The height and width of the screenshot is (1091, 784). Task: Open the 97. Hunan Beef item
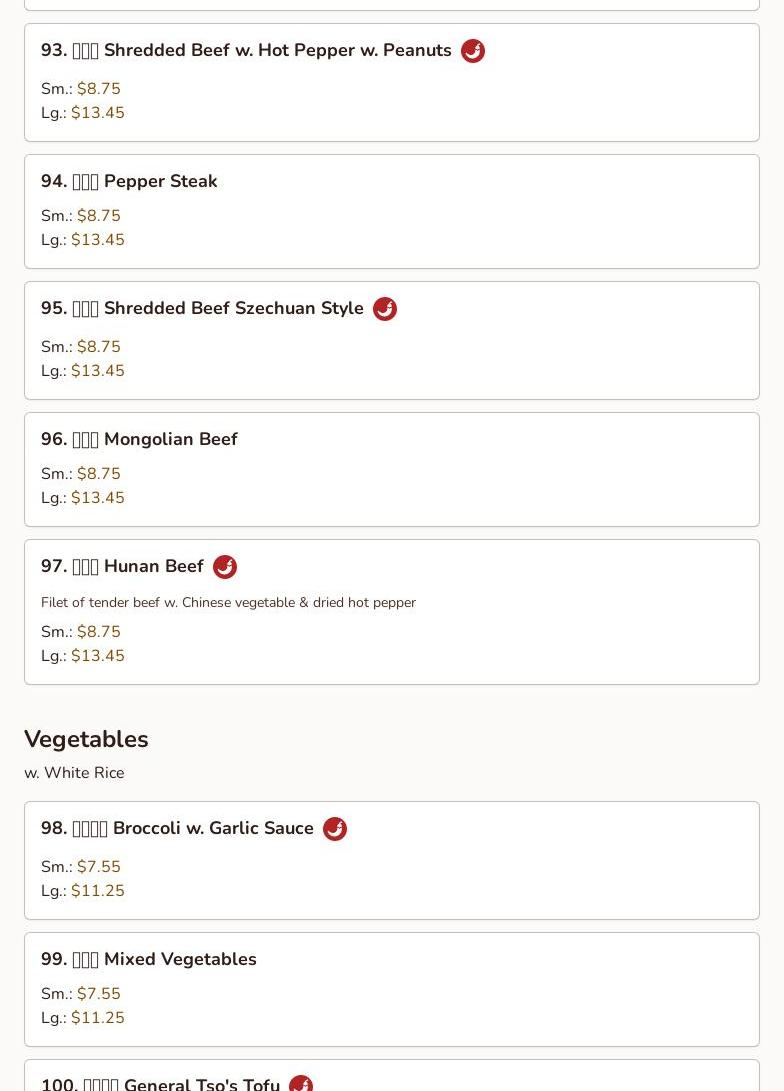pos(392,612)
